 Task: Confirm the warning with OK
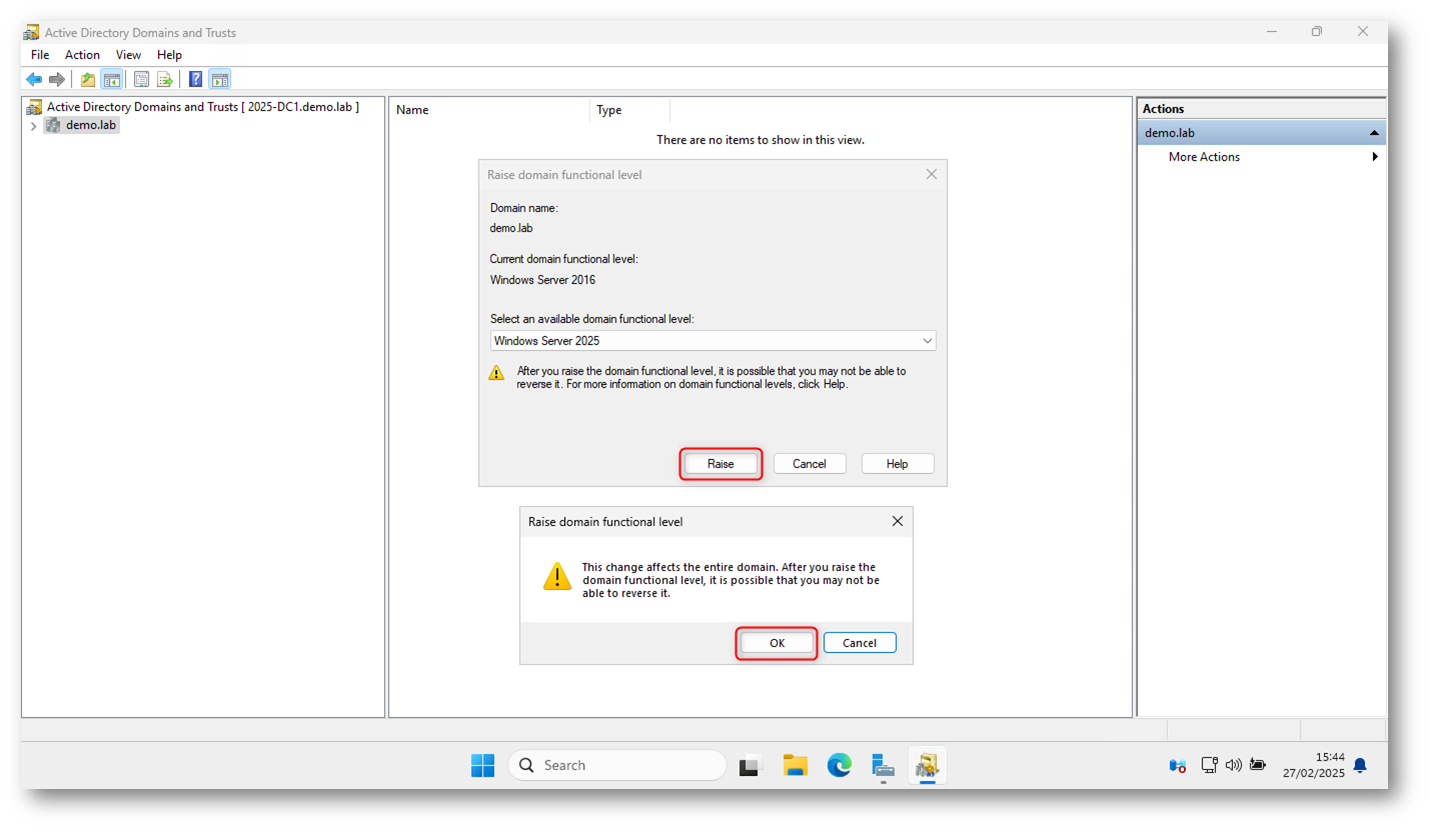click(777, 643)
